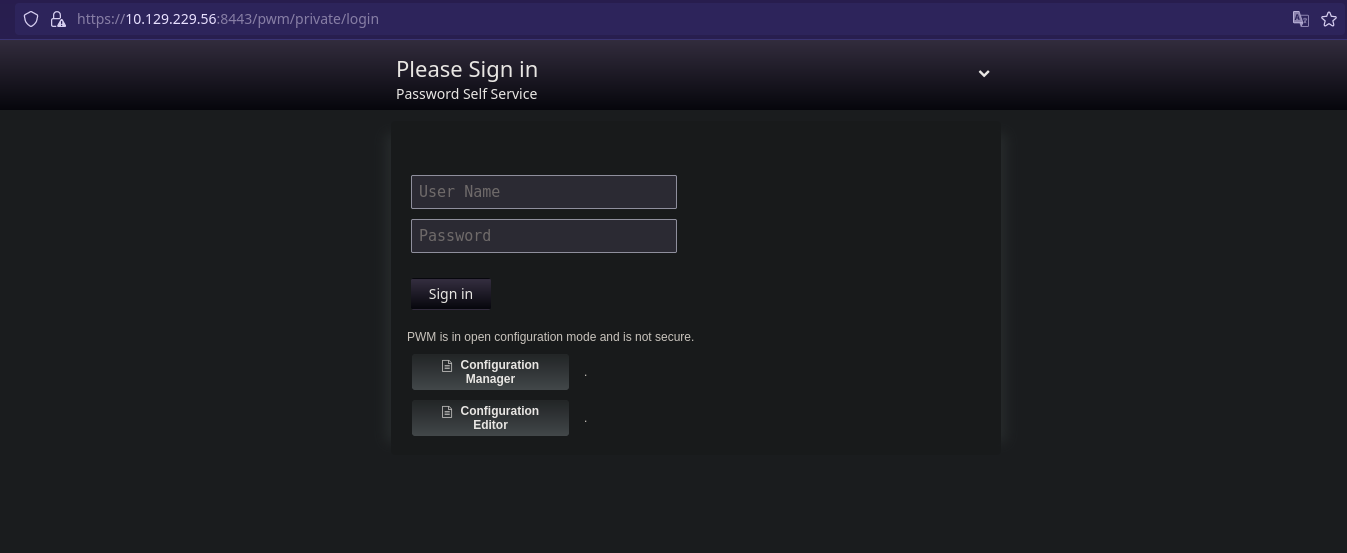
Task: Click the document icon on Configuration Editor
Action: pos(447,412)
